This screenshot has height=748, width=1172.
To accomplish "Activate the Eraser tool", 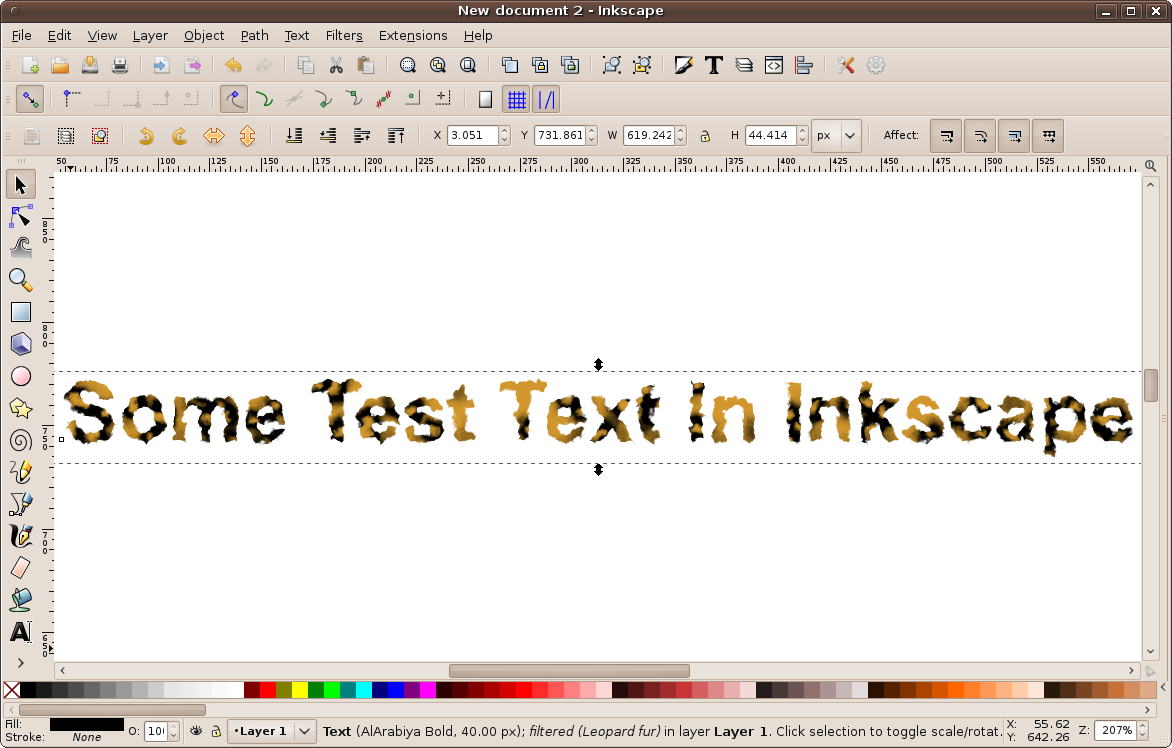I will tap(21, 568).
